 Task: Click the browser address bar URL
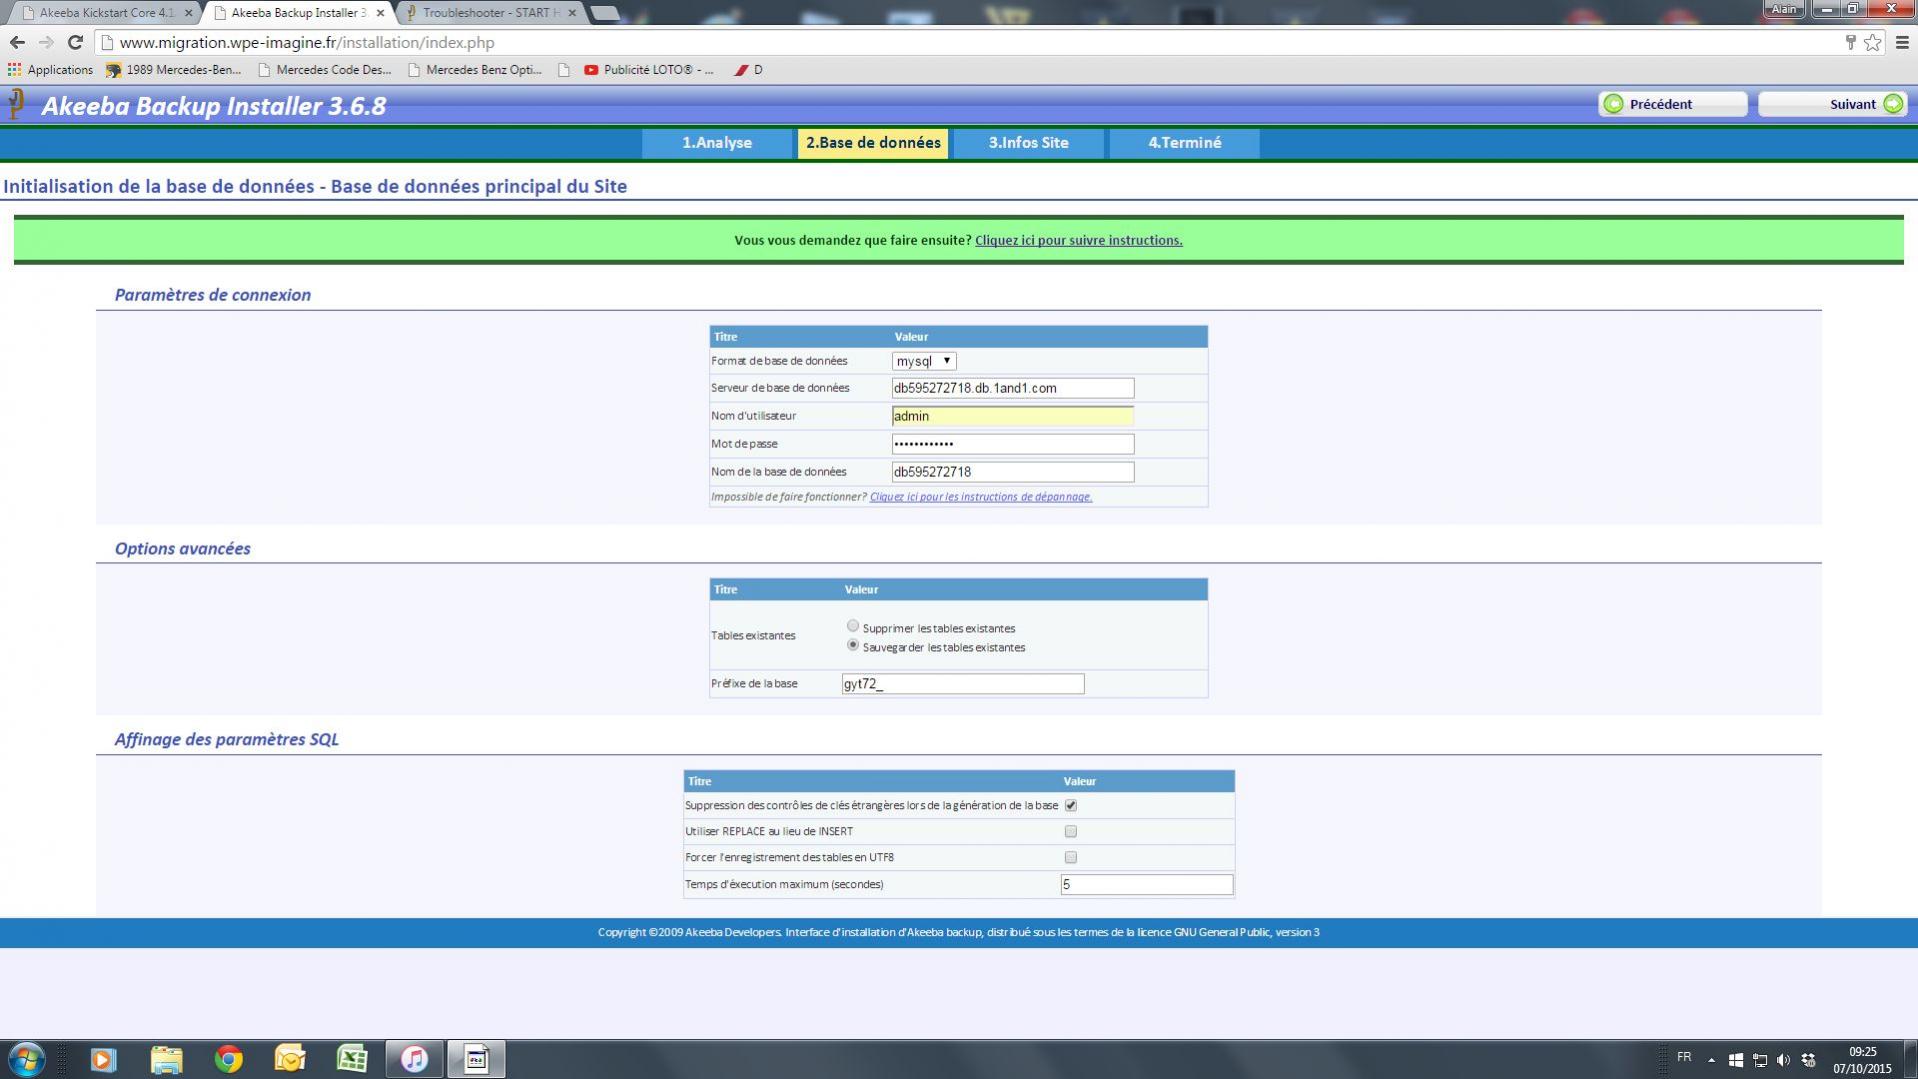click(306, 43)
